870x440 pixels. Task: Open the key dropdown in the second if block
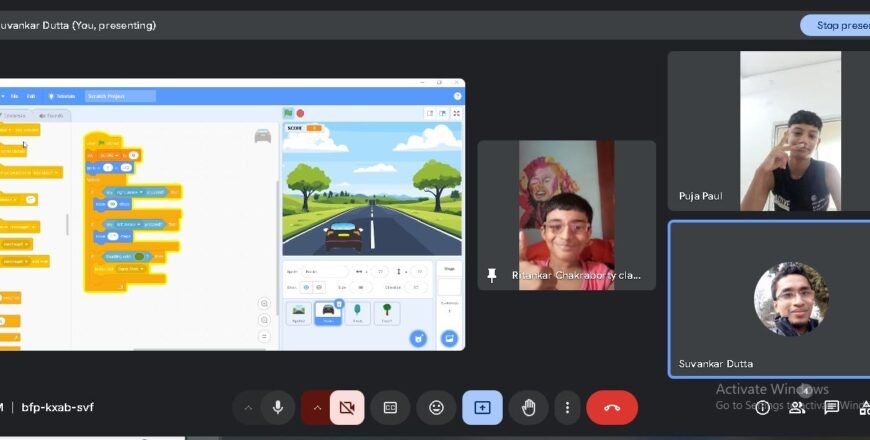(x=128, y=225)
